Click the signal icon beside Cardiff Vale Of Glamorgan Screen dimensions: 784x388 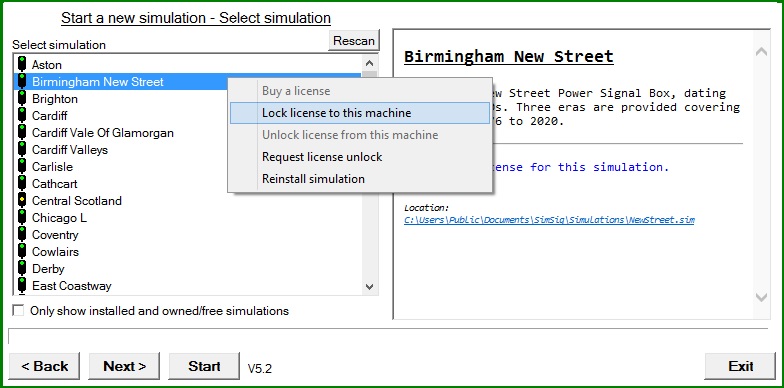coord(22,132)
